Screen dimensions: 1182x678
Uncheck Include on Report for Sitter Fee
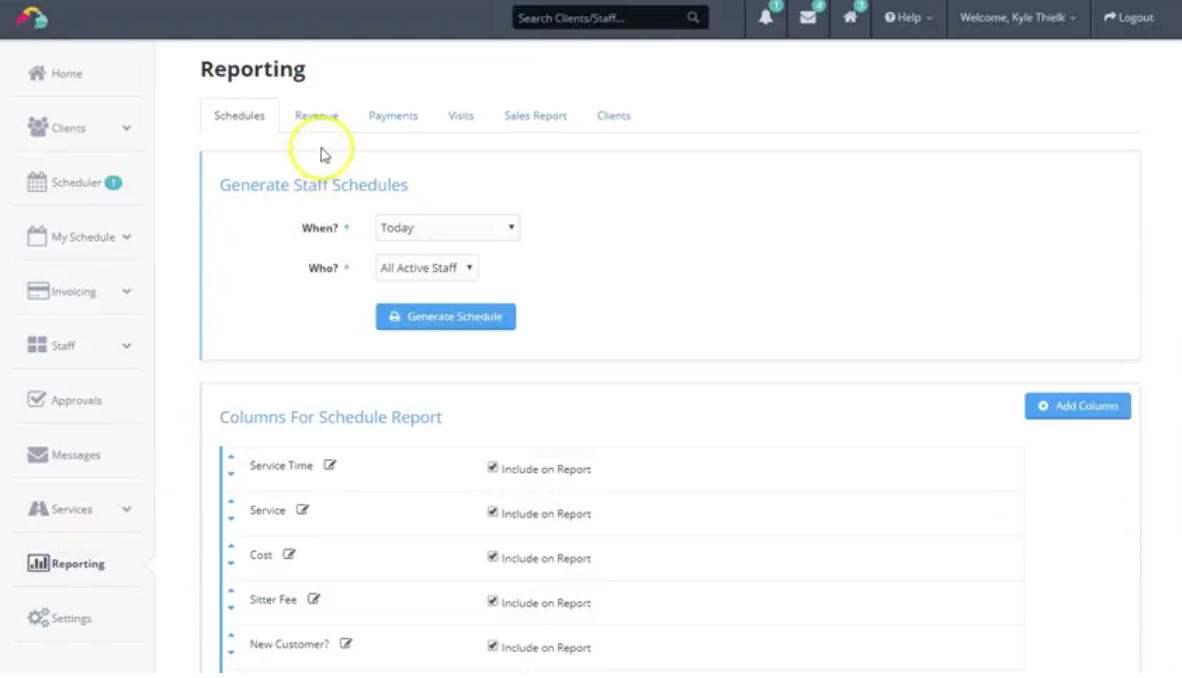pos(492,601)
